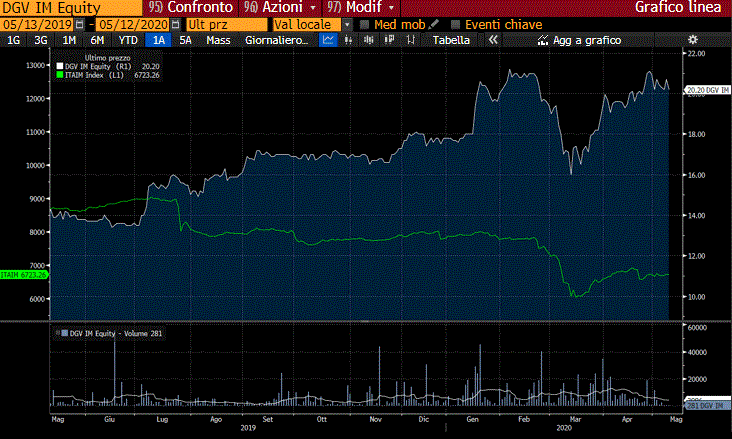The width and height of the screenshot is (732, 439).
Task: Select the candlestick chart type icon
Action: pos(369,40)
